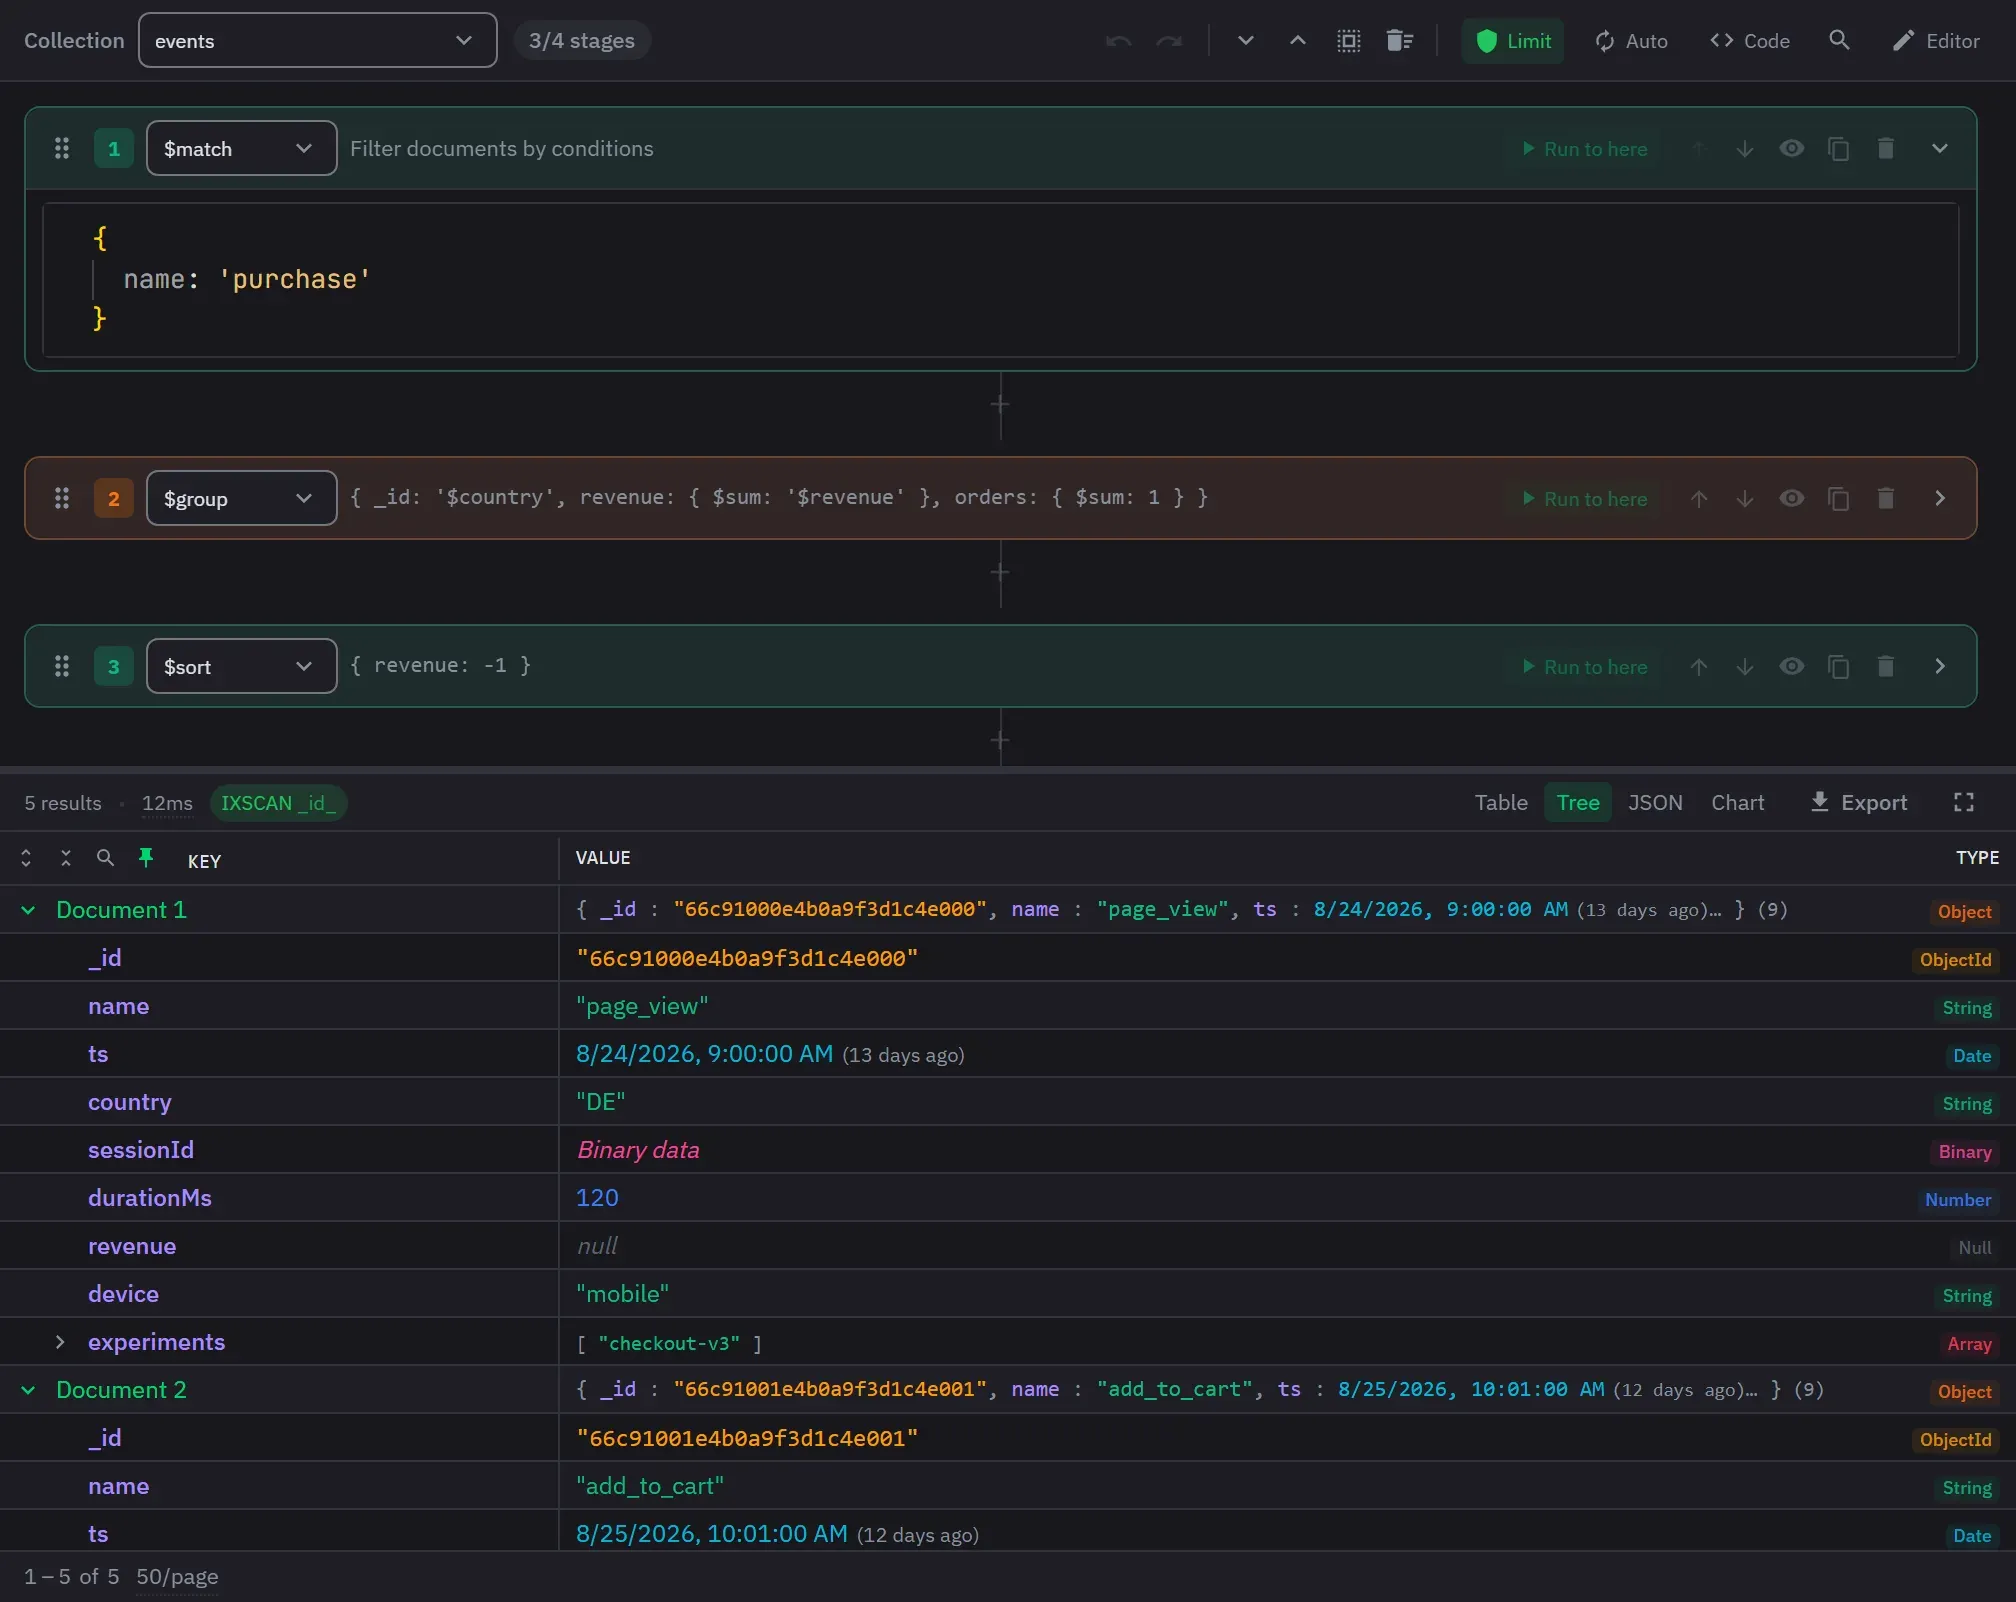Expand all stages chevron-up icon
This screenshot has width=2016, height=1602.
(x=1297, y=41)
